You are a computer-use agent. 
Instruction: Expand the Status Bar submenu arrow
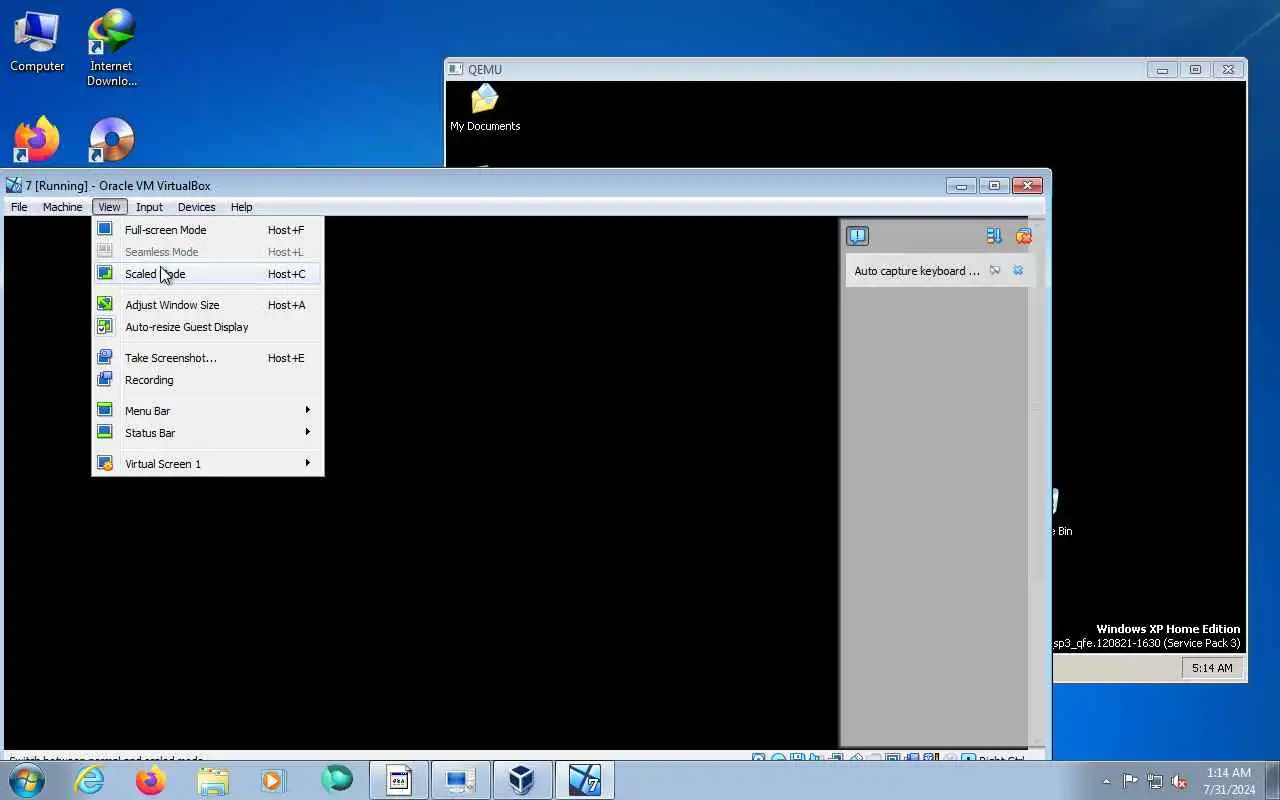coord(307,432)
